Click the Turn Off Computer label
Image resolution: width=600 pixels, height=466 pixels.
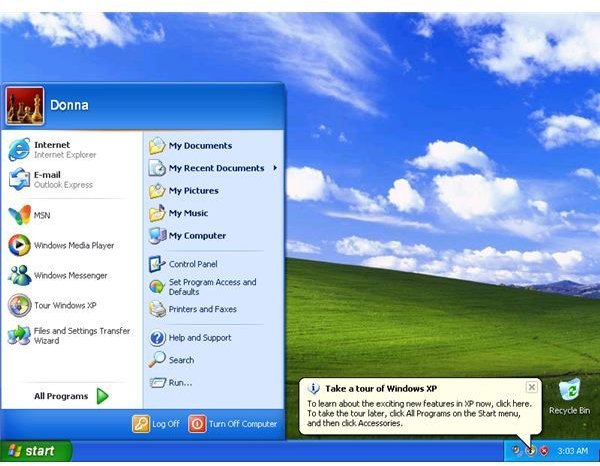(243, 424)
